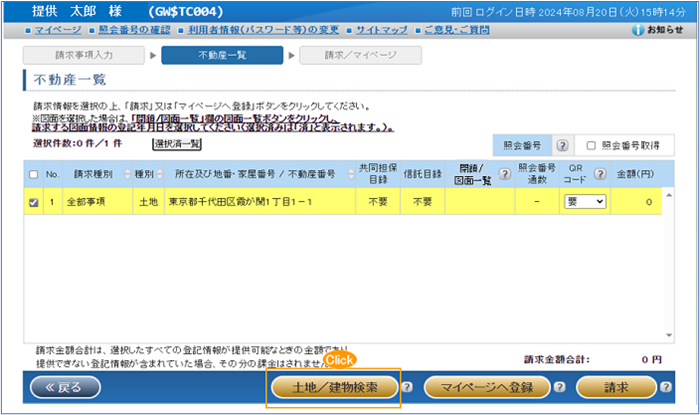700x415 pixels.
Task: Click the help icon next to 請求 button
Action: 666,388
